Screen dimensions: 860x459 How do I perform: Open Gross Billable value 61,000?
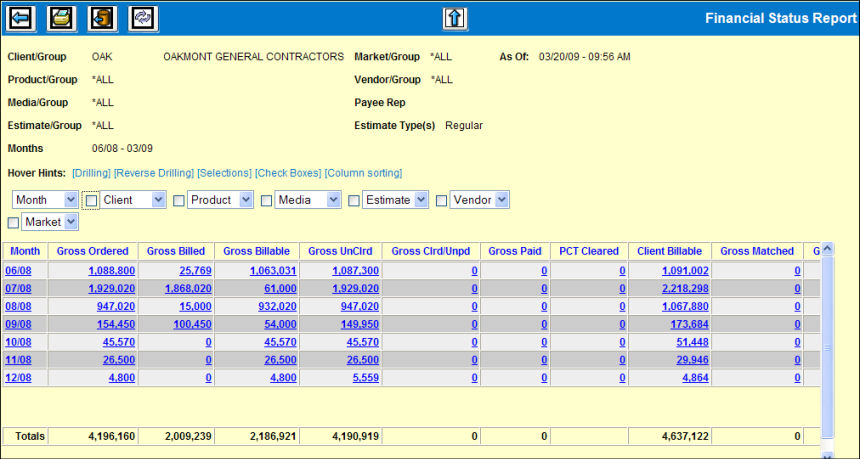(x=280, y=288)
